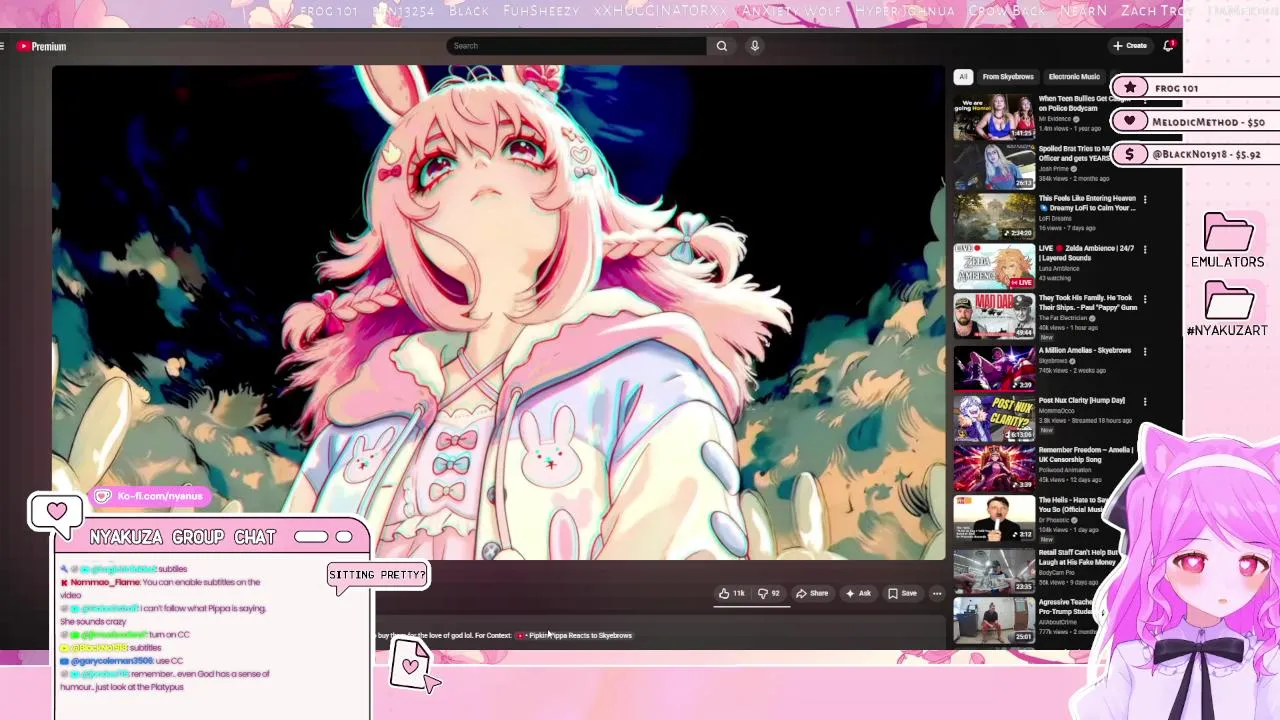
Task: Focus the YouTube search field
Action: click(576, 46)
